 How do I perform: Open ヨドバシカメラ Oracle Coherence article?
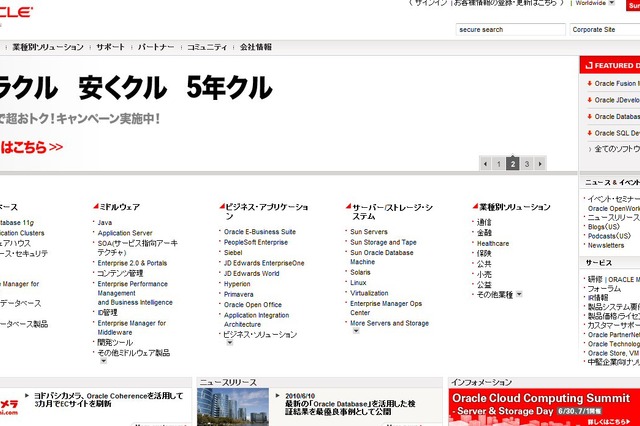coord(108,400)
